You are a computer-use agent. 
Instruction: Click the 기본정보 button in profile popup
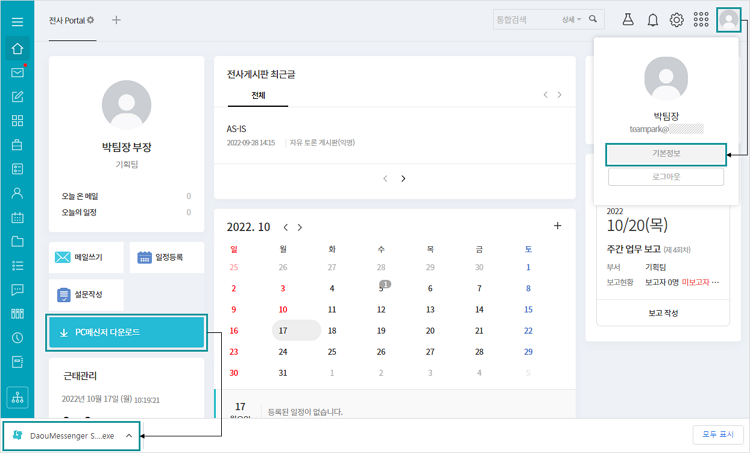click(x=665, y=154)
